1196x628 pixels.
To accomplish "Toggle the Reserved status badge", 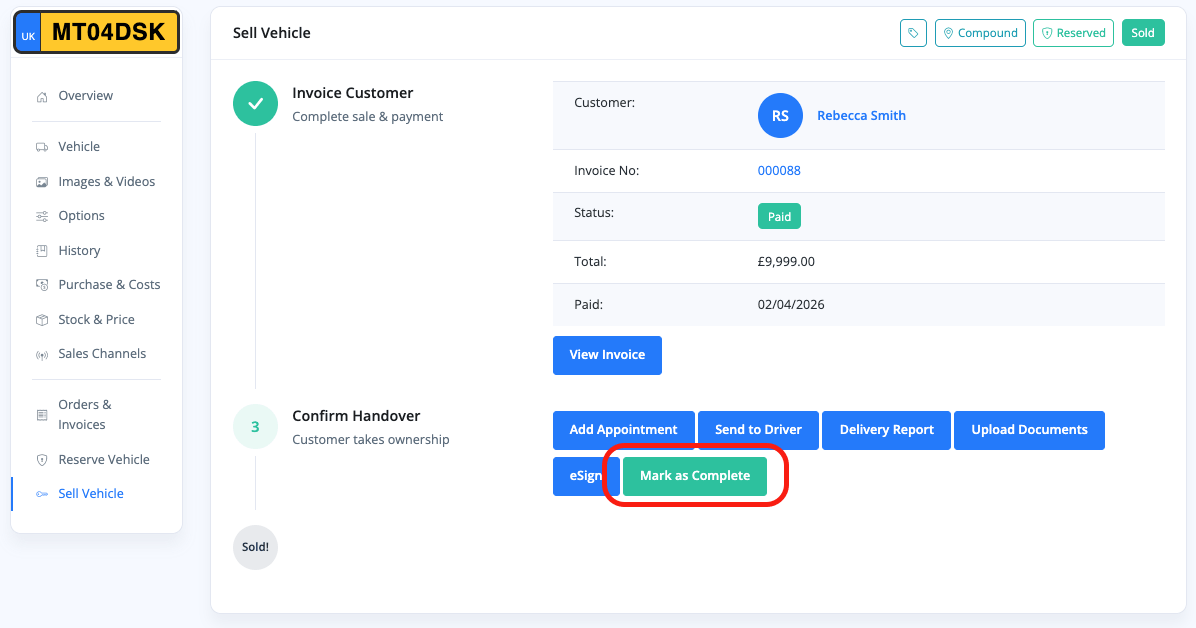I will pyautogui.click(x=1073, y=33).
